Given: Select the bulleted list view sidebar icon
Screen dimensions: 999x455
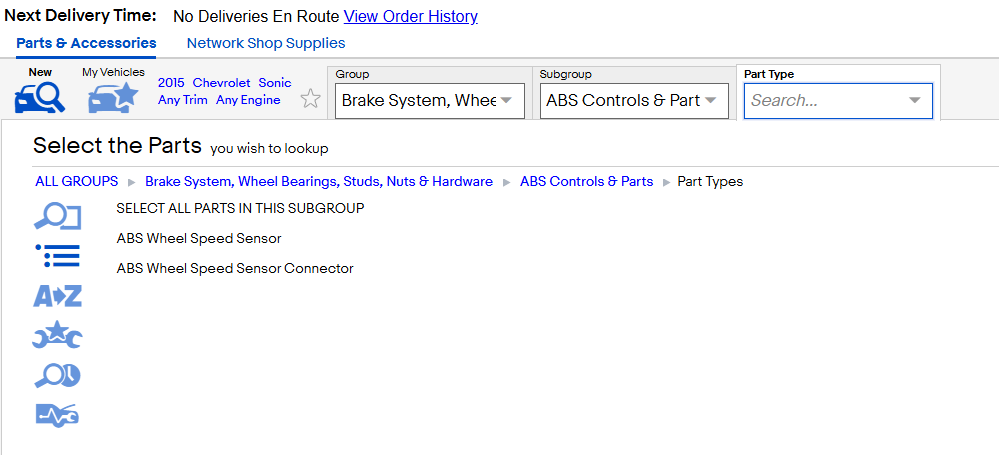Looking at the screenshot, I should [57, 256].
